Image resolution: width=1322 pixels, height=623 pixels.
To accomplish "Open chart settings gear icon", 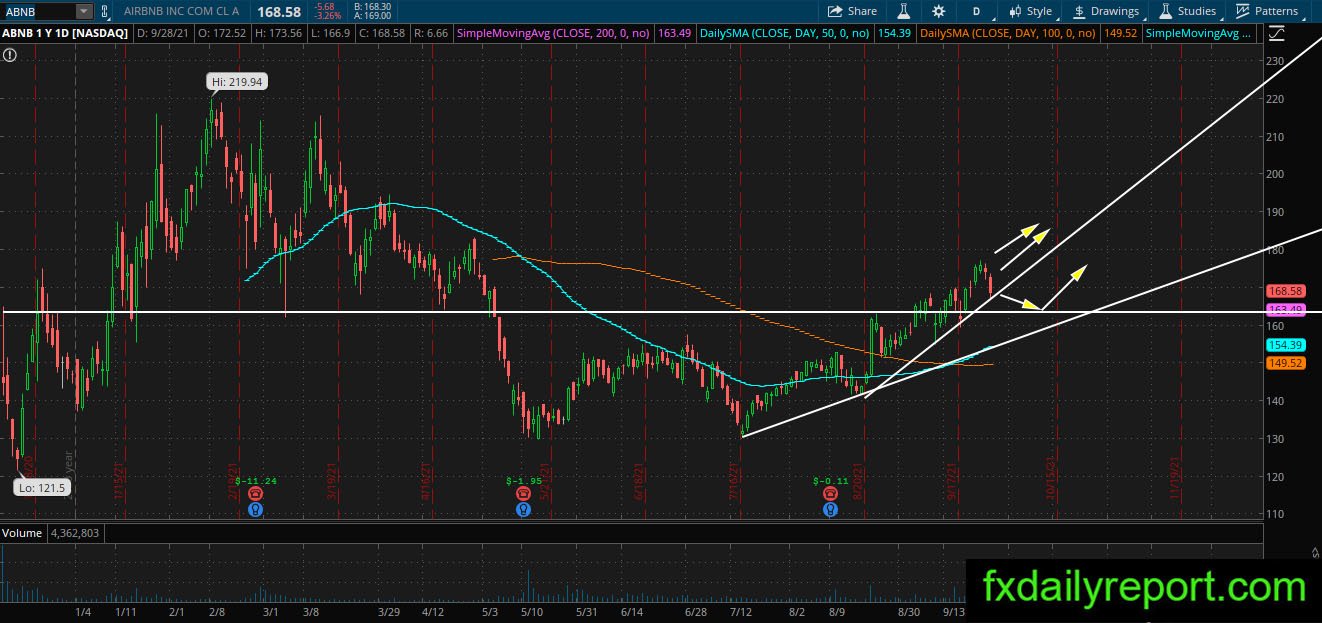I will (938, 11).
